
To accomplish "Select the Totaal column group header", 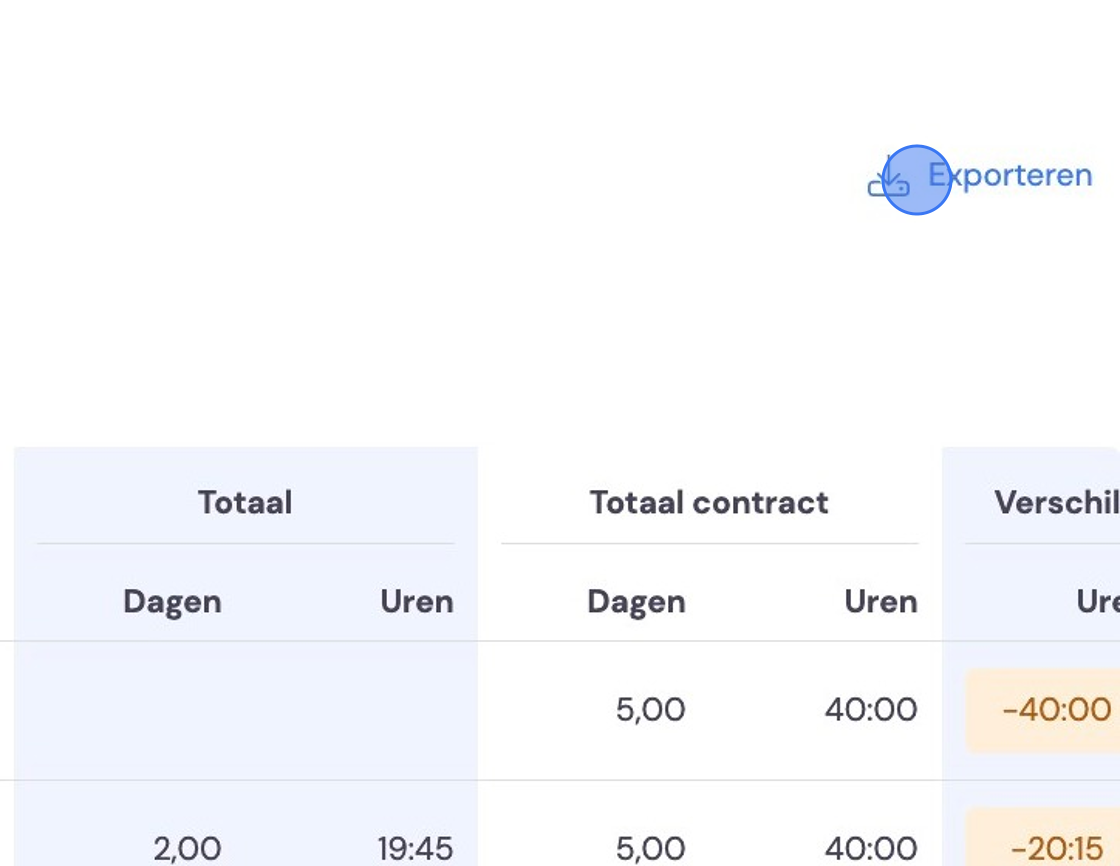I will point(245,502).
